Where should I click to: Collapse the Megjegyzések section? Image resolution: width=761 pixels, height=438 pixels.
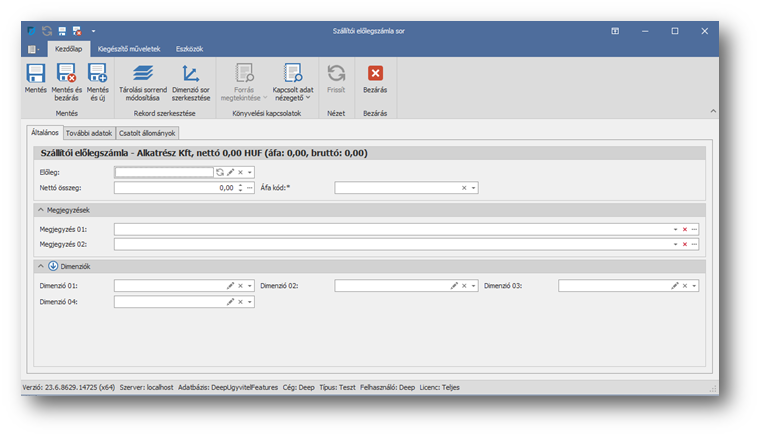(41, 209)
